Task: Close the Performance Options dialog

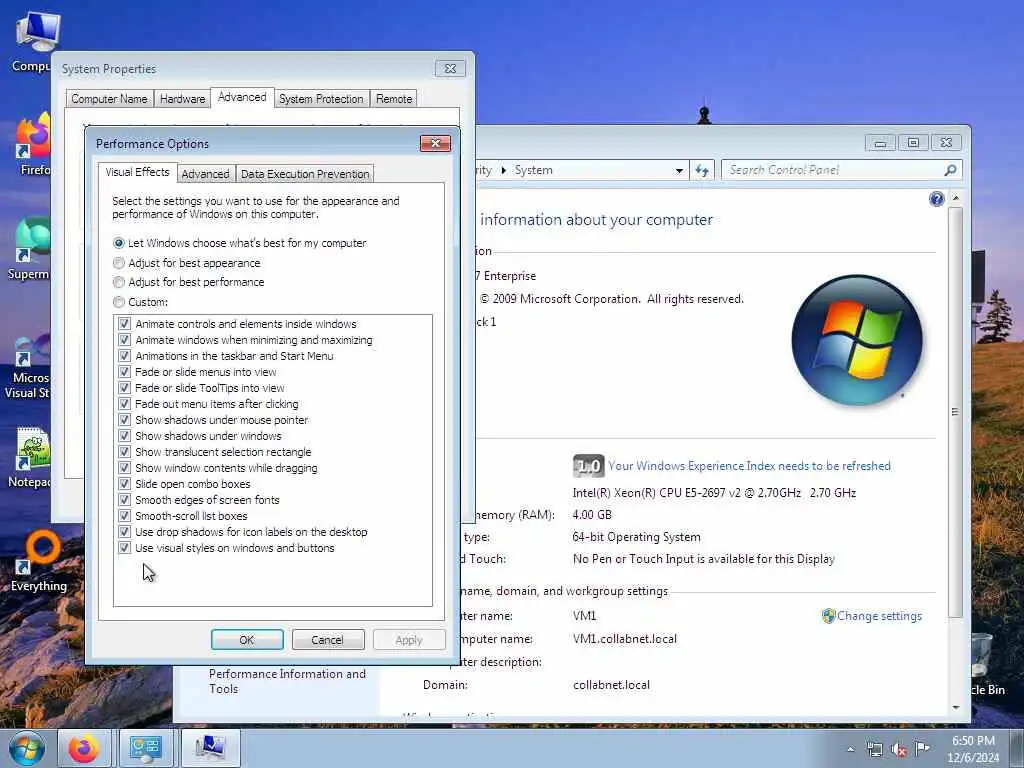Action: coord(436,143)
